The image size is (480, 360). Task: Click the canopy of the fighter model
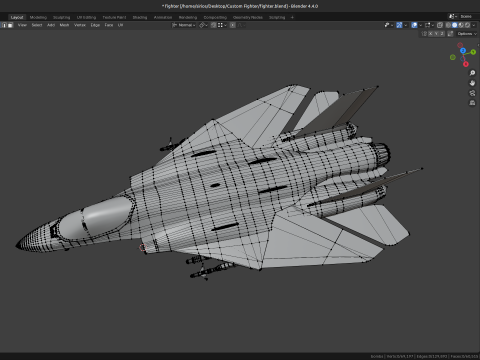click(98, 217)
